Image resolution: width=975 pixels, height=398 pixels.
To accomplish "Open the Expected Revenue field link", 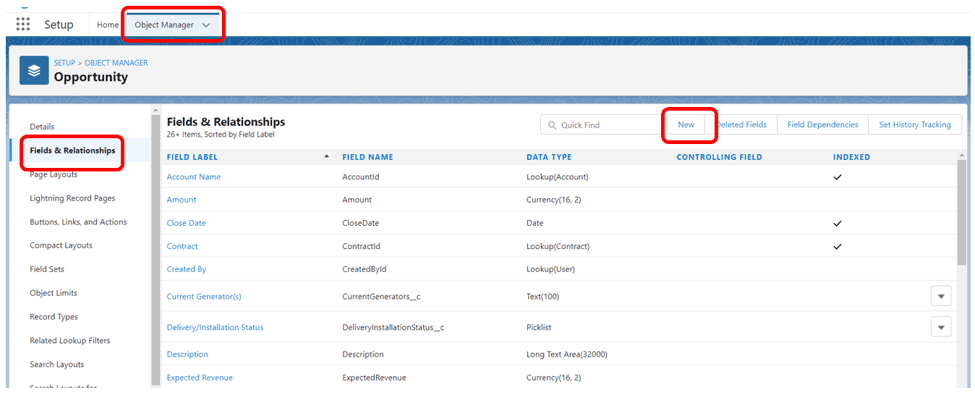I will pyautogui.click(x=200, y=377).
